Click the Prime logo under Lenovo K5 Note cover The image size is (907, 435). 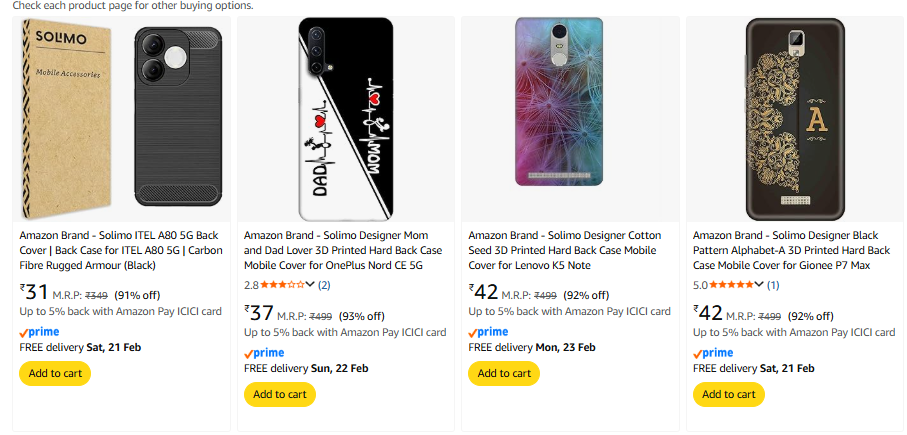pos(488,331)
